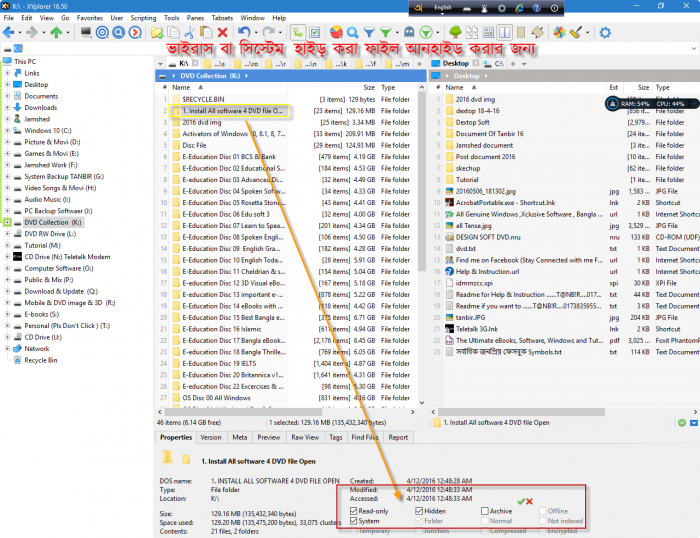This screenshot has width=700, height=538.
Task: Click the green funnel filter icon
Action: pos(385,32)
